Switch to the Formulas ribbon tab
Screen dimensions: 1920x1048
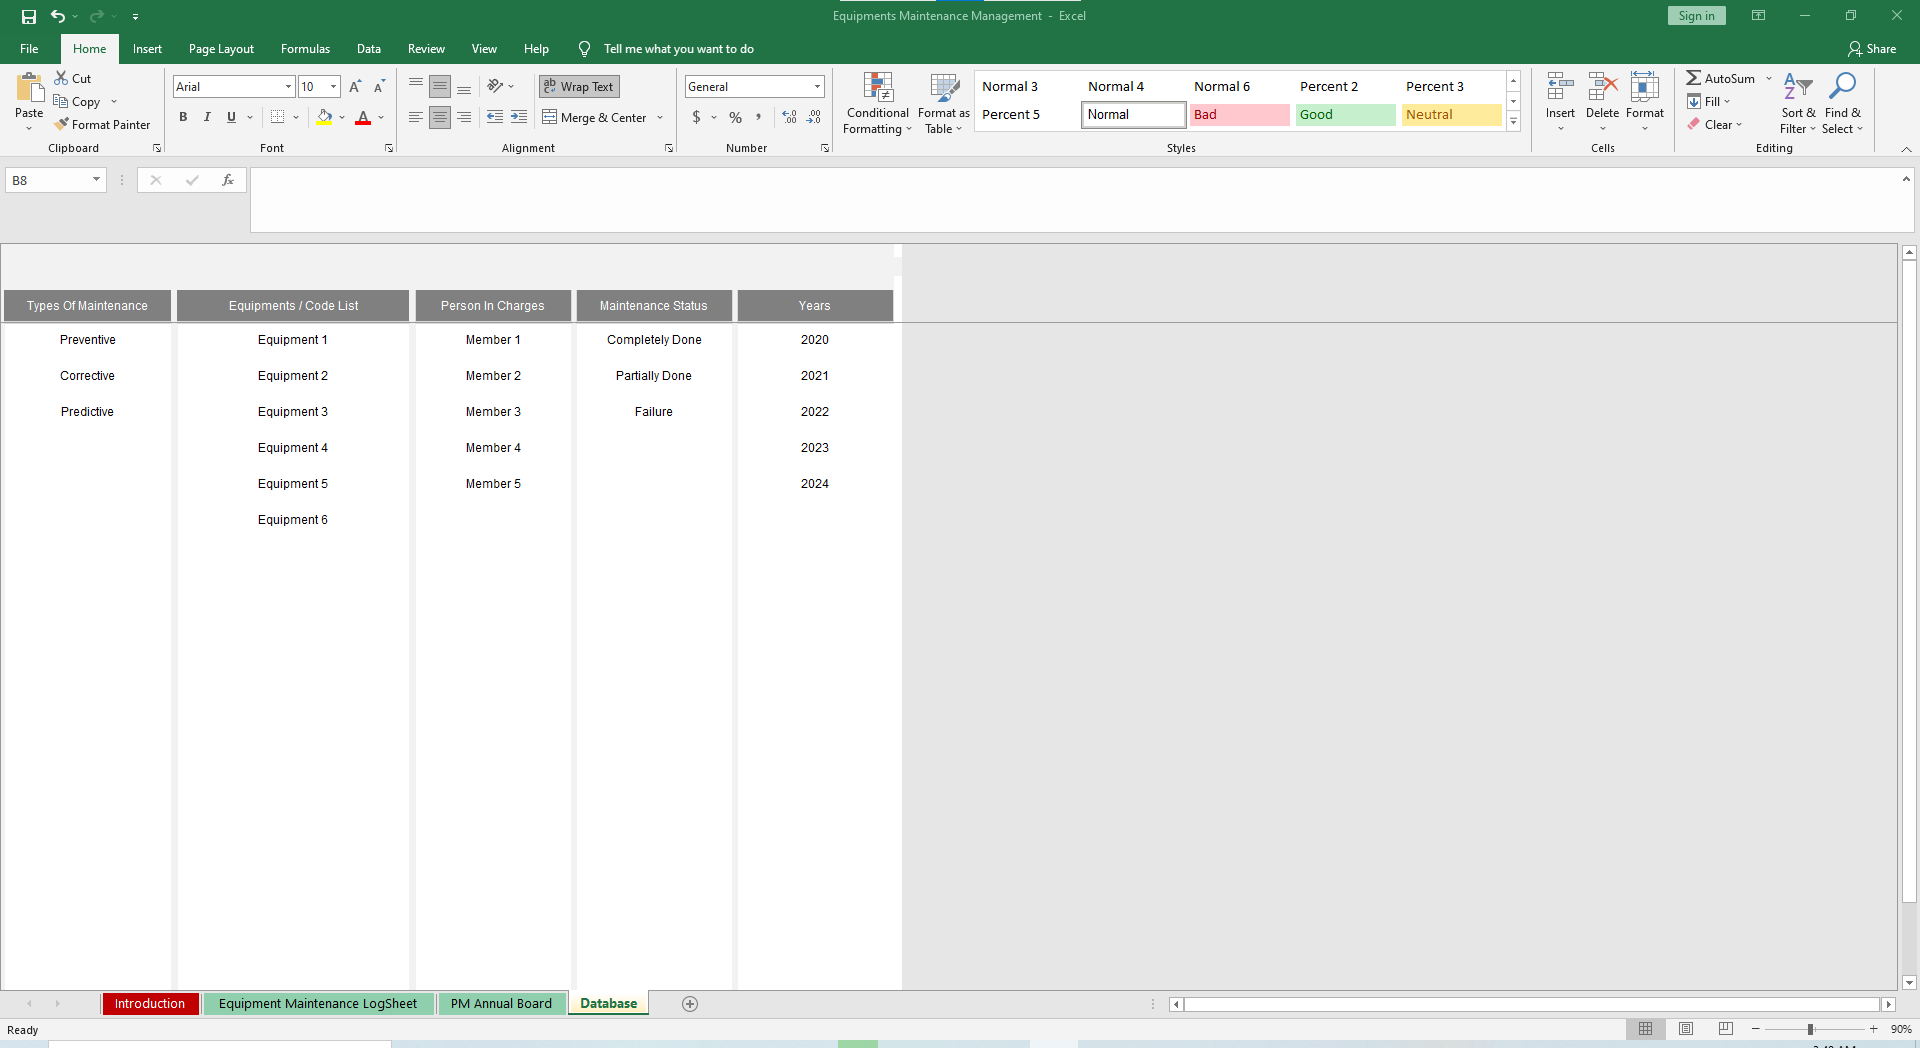click(x=305, y=49)
